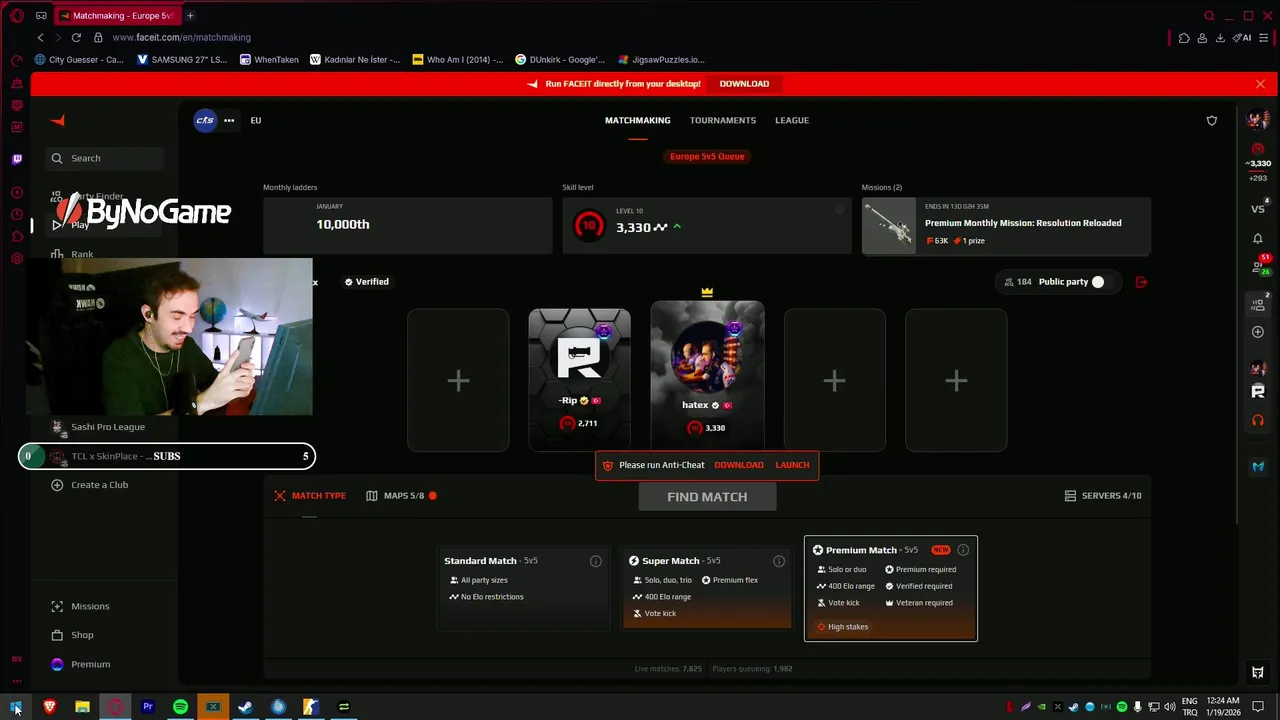This screenshot has width=1280, height=720.
Task: Open browser downloads icon
Action: click(x=1220, y=38)
